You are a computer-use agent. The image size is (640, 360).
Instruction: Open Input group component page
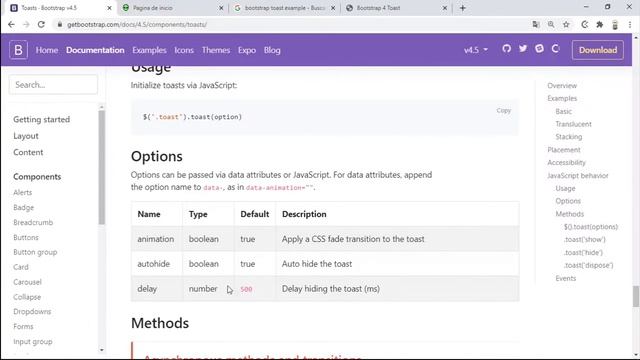(x=33, y=342)
